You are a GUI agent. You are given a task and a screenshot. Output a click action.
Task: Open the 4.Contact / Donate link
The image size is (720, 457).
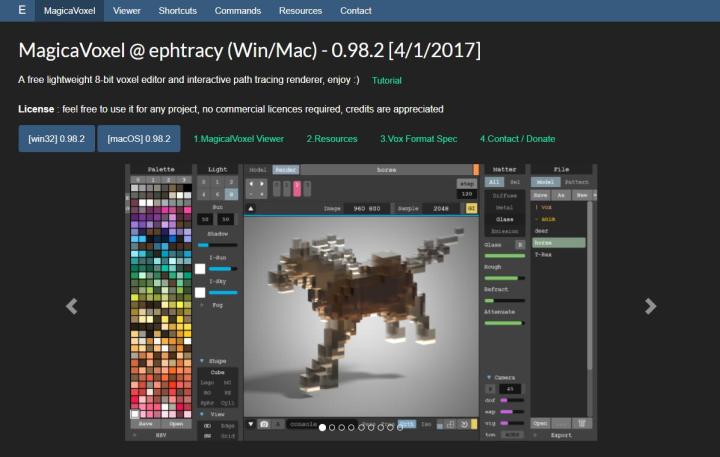518,139
